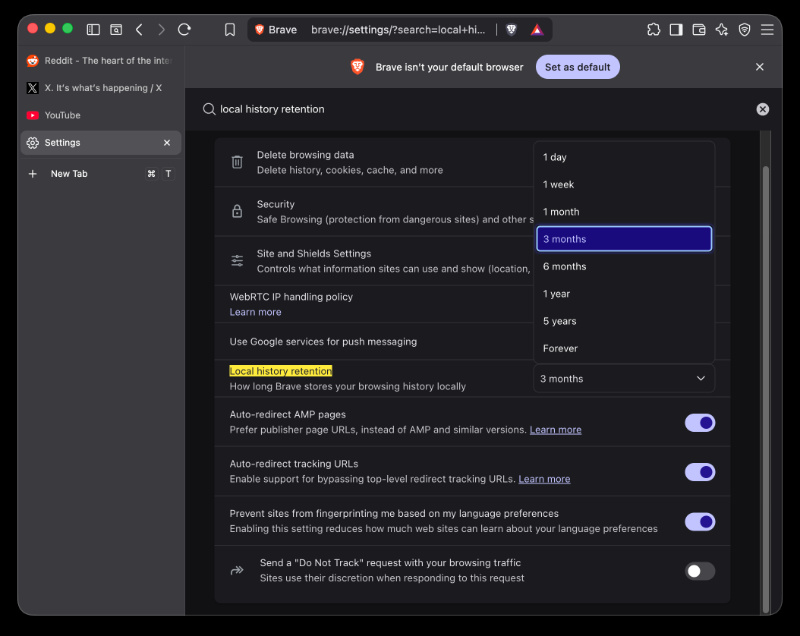Open the Extensions puzzle icon
This screenshot has width=800, height=636.
click(654, 30)
